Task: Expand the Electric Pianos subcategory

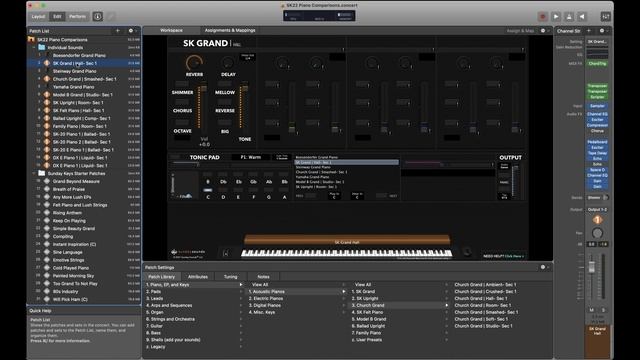Action: point(344,298)
